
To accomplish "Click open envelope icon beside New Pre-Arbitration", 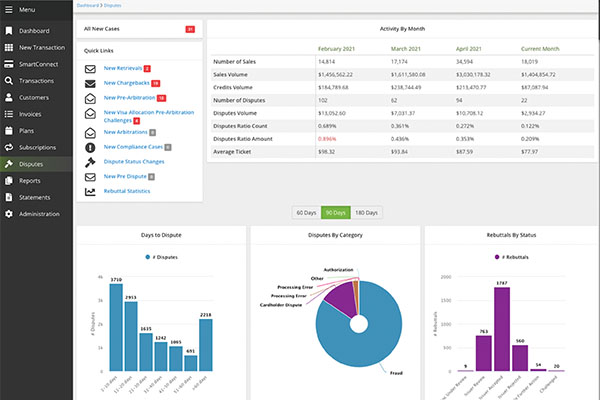I will (90, 98).
